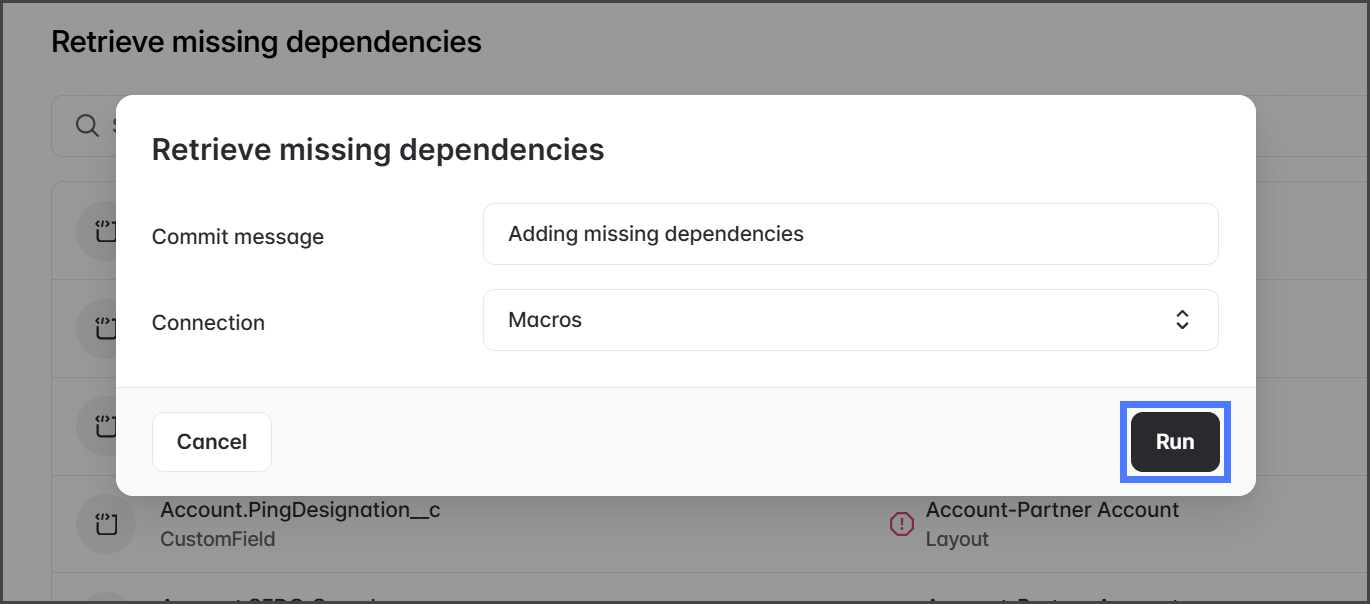Click the dimmed page heading behind dialog
Screen dimensions: 1370x604
(x=266, y=42)
